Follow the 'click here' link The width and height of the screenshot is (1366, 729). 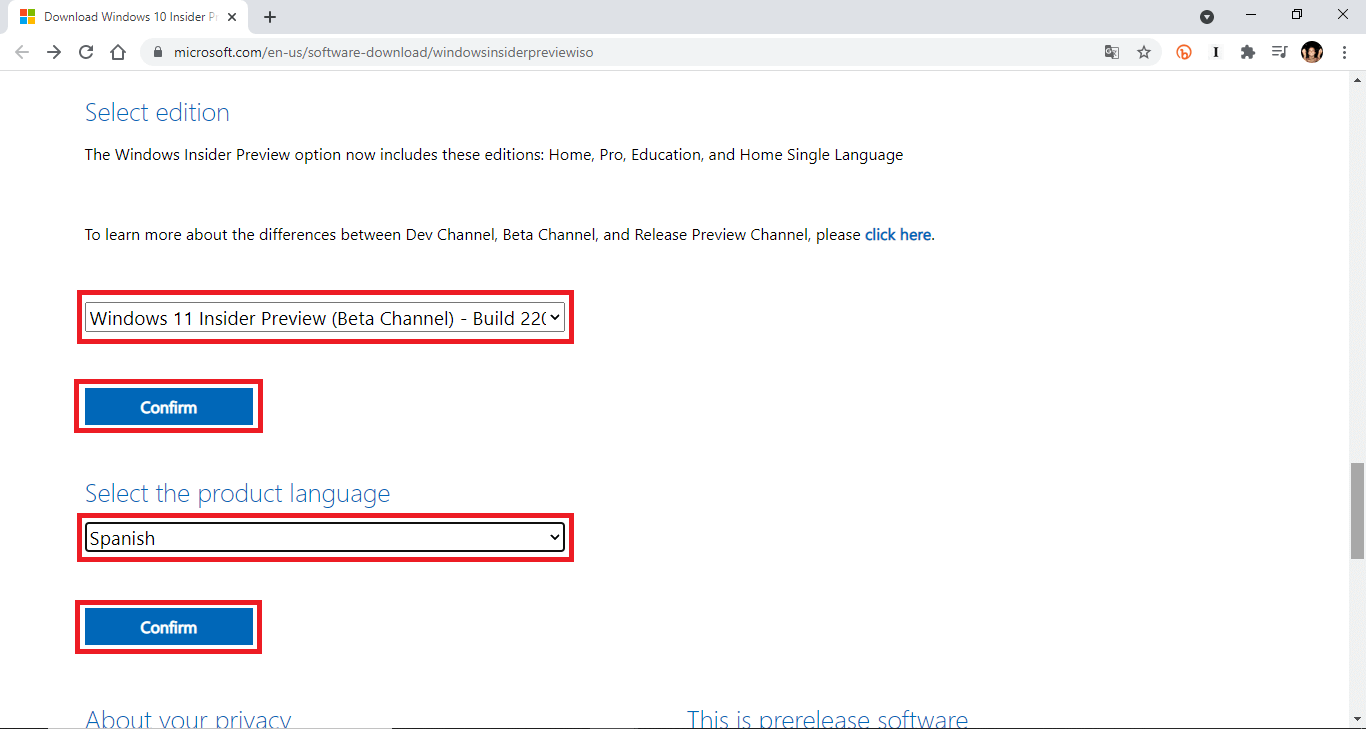(898, 235)
